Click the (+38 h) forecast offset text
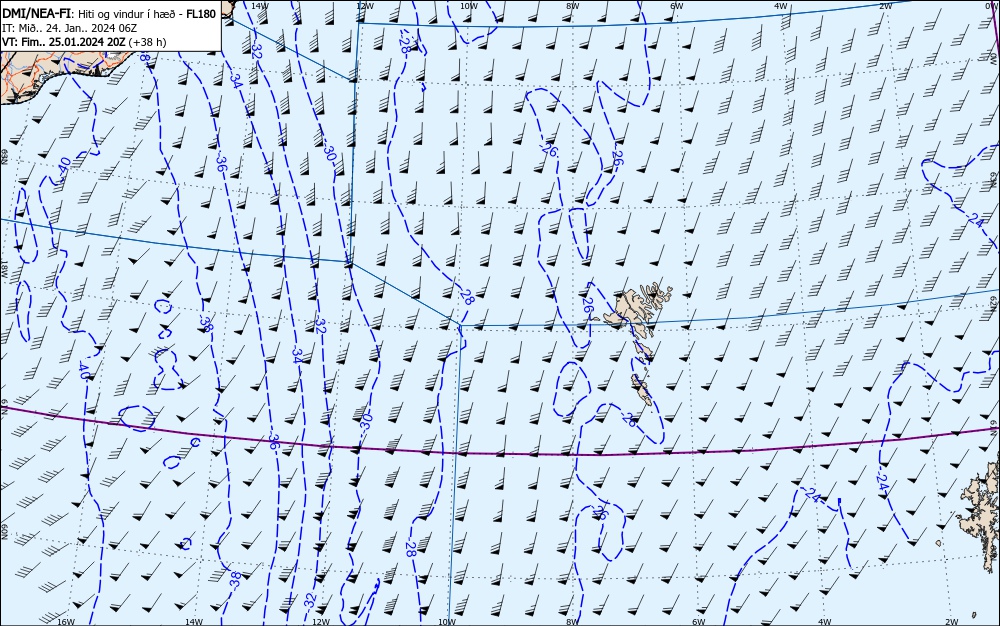Screen dimensions: 1000x626 pyautogui.click(x=147, y=42)
